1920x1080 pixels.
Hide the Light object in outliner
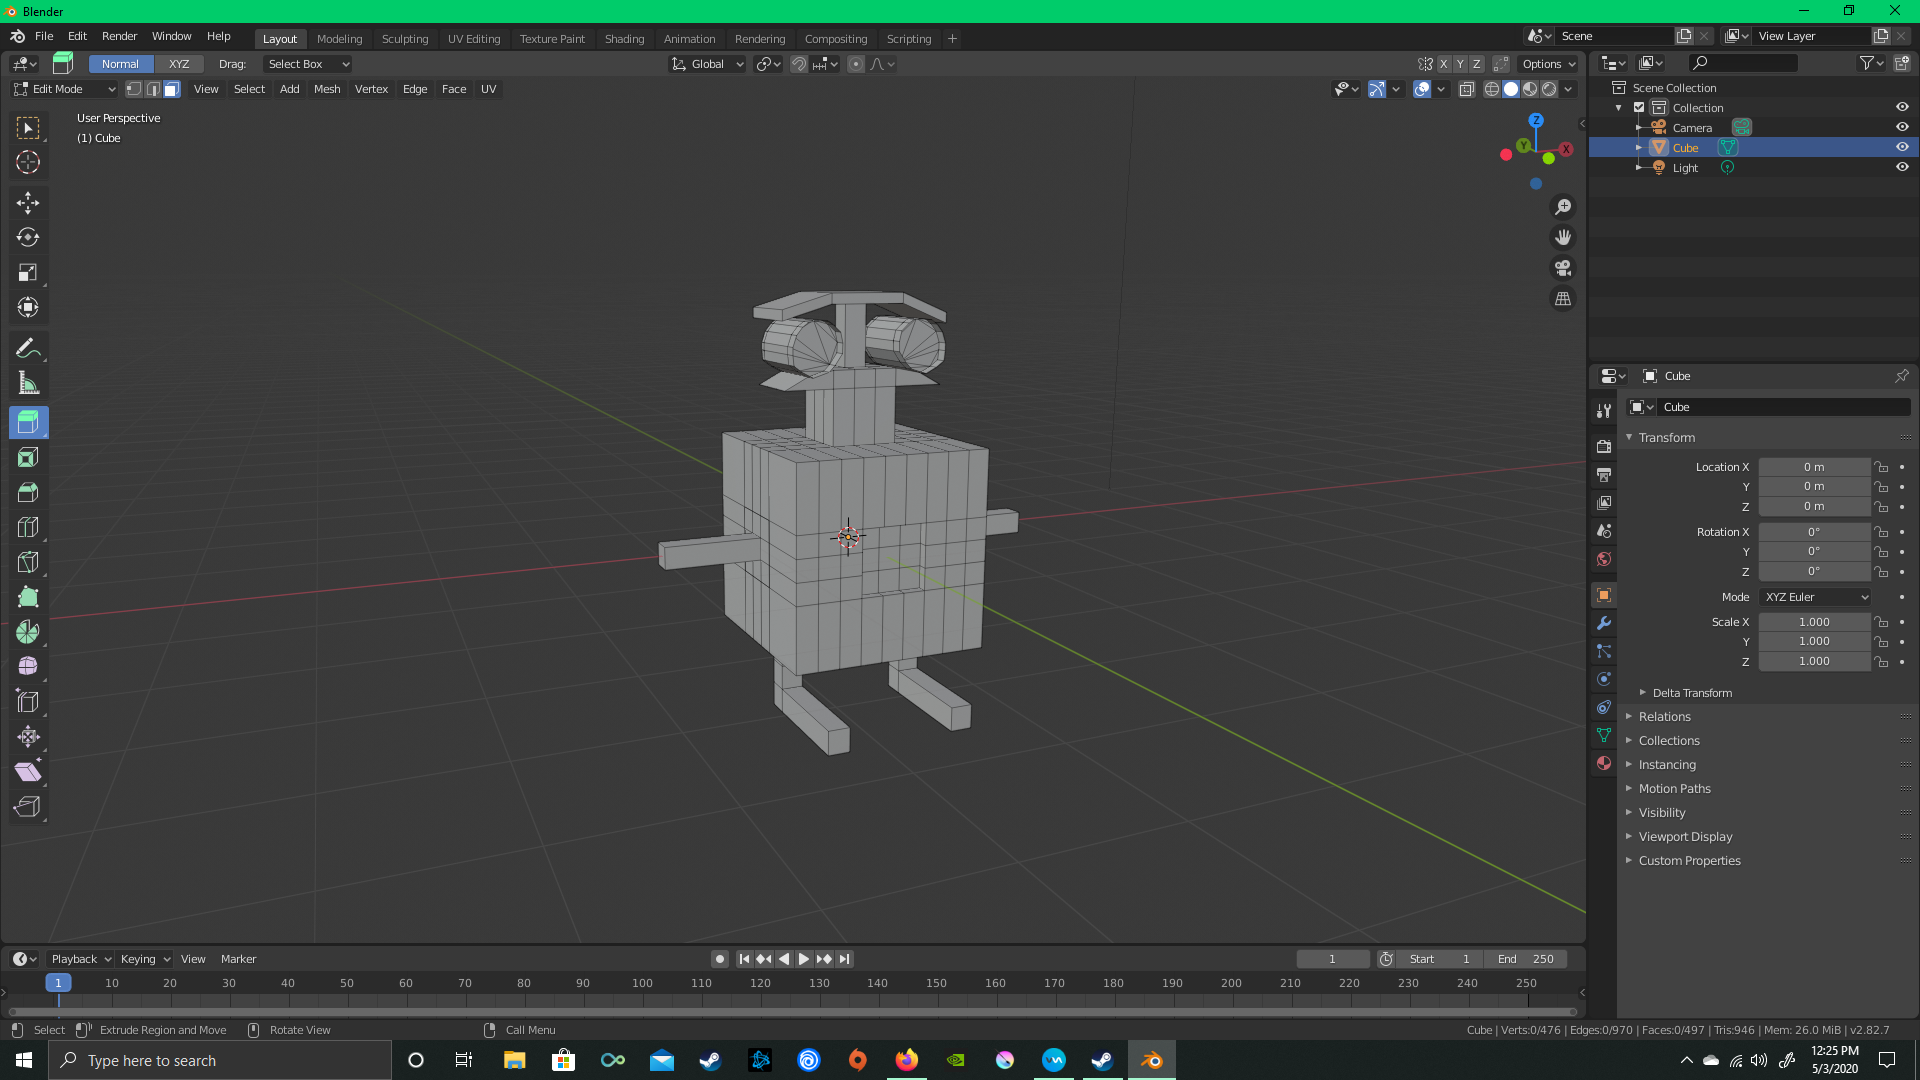pyautogui.click(x=1902, y=167)
